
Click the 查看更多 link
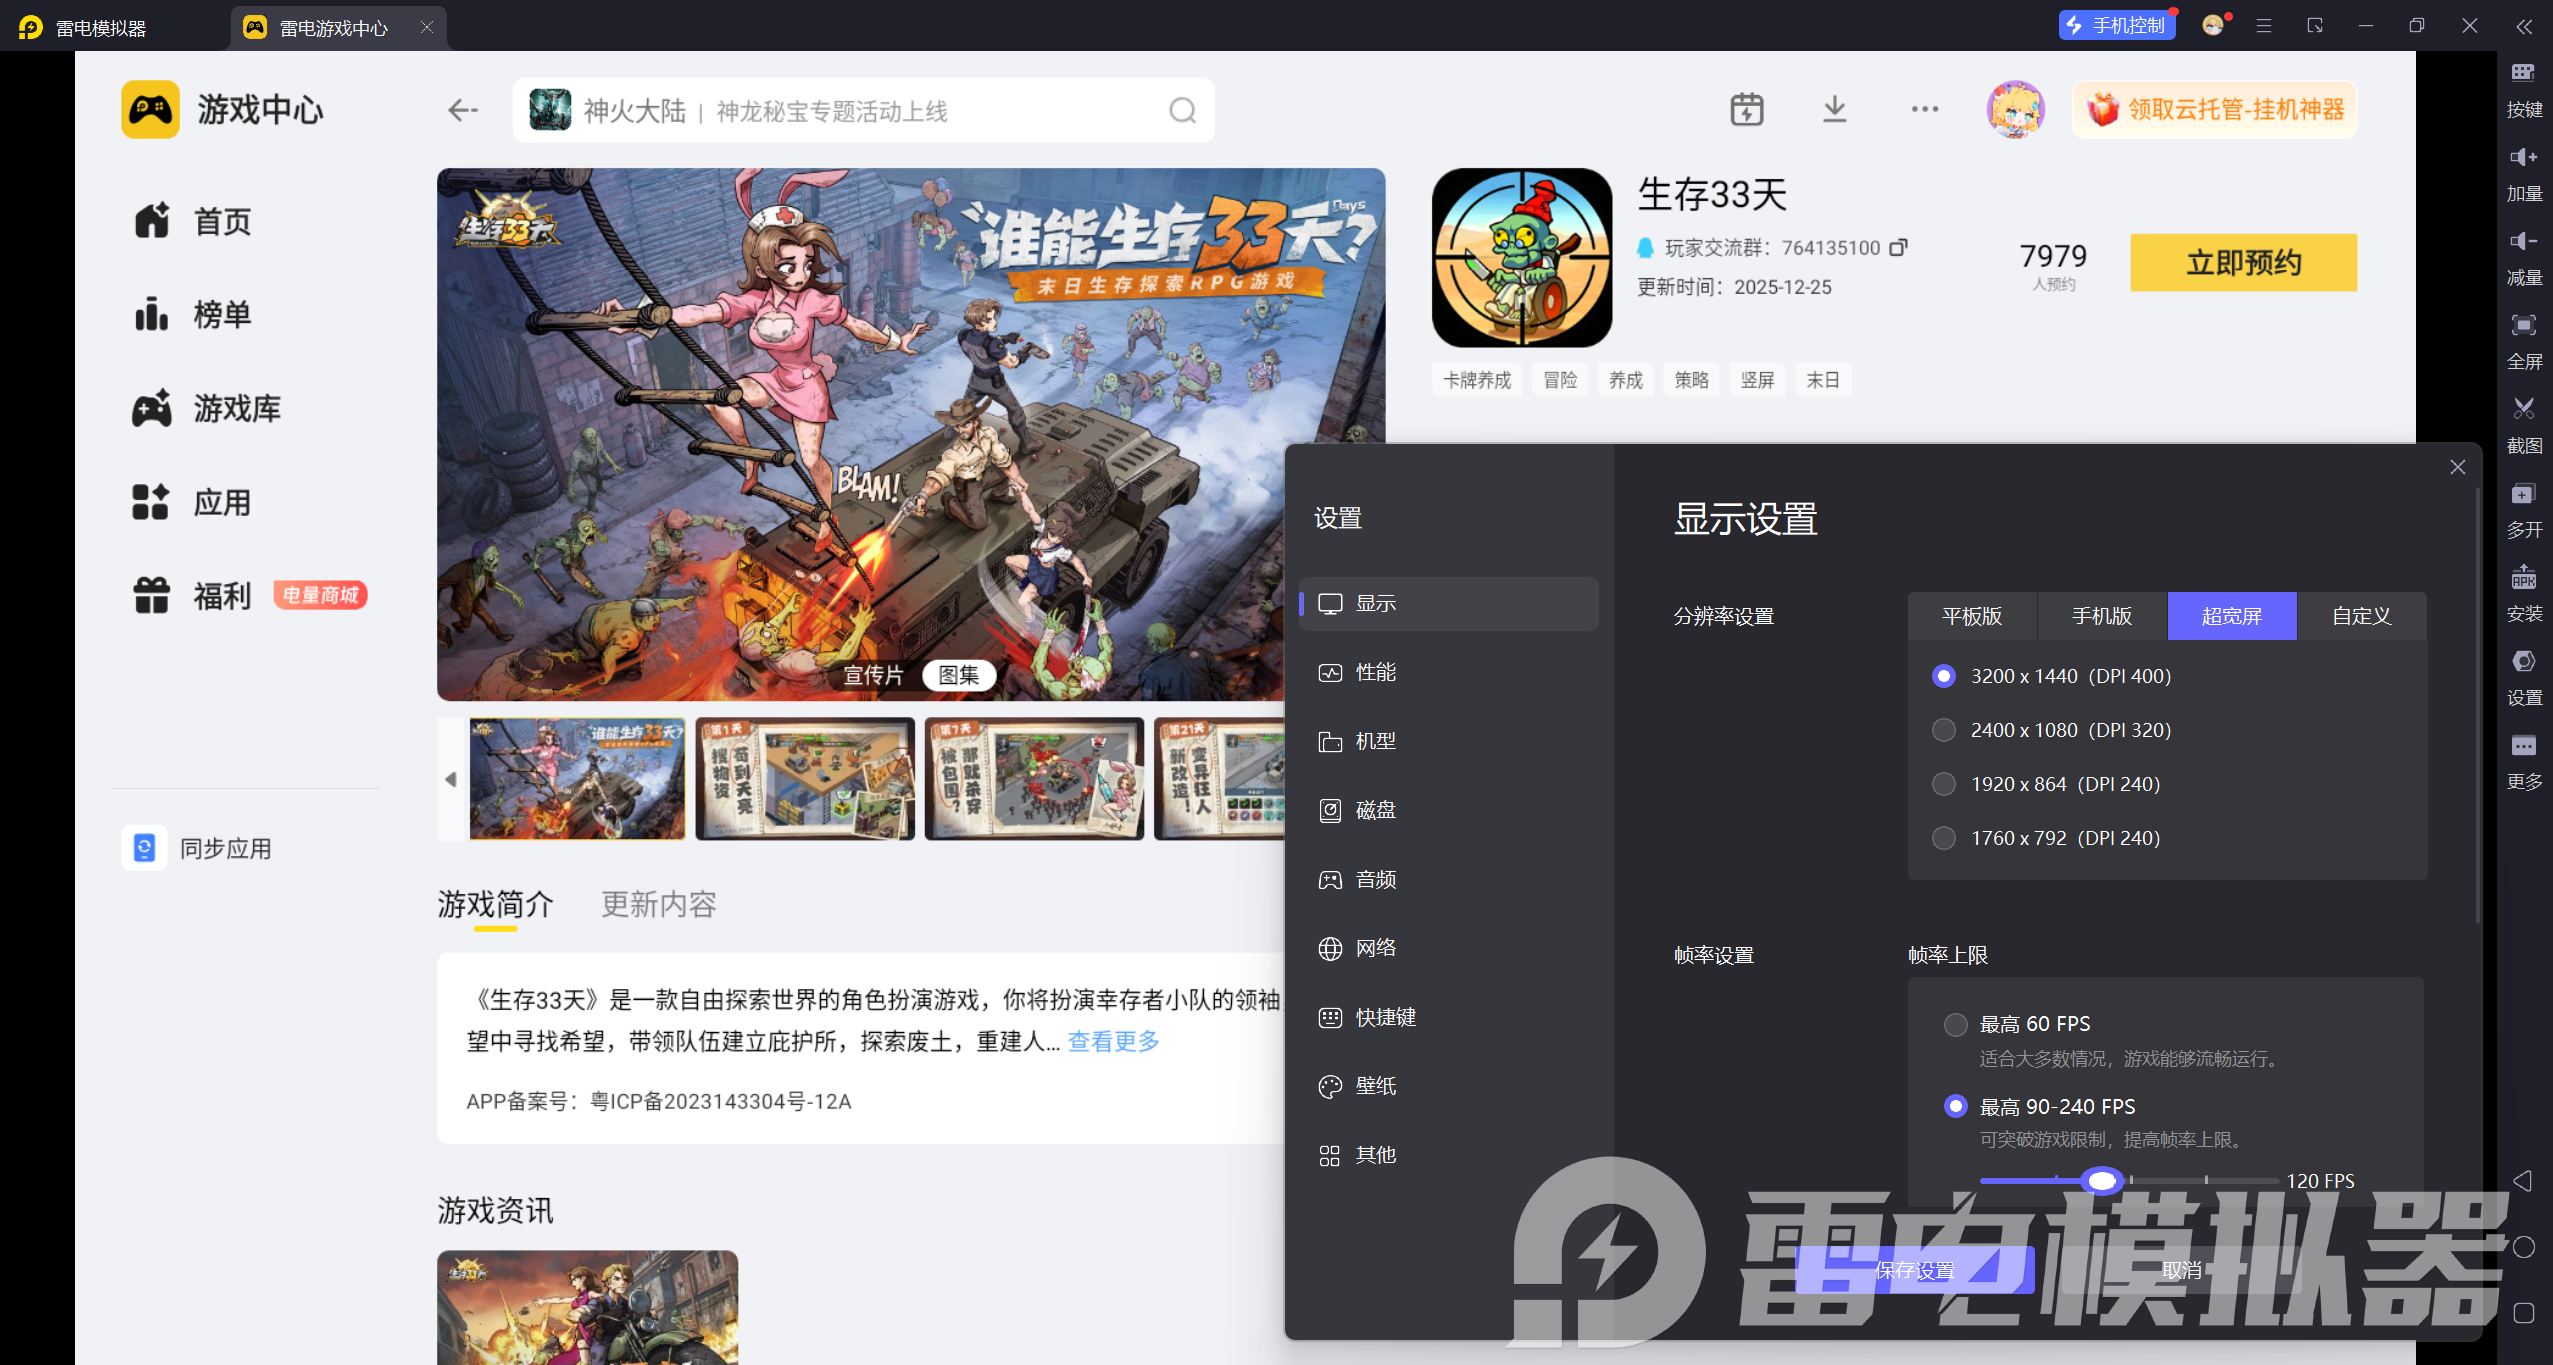click(1113, 1041)
